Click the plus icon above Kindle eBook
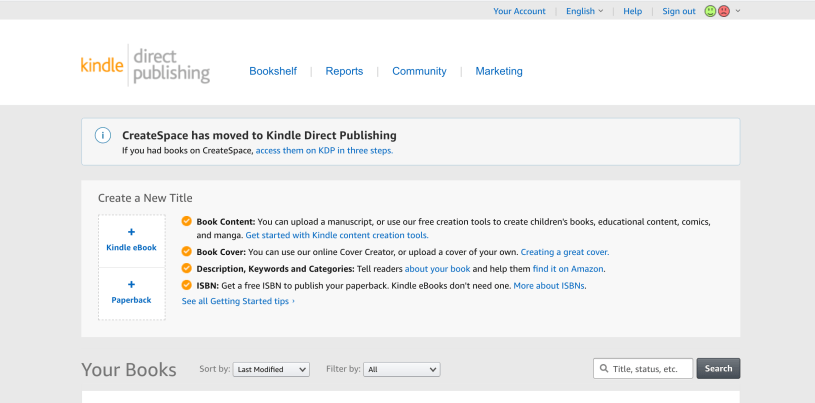The height and width of the screenshot is (403, 815). point(131,232)
